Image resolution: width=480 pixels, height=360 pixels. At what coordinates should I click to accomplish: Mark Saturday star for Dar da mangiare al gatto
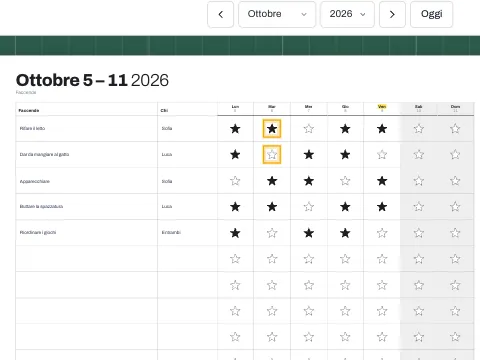(419, 155)
